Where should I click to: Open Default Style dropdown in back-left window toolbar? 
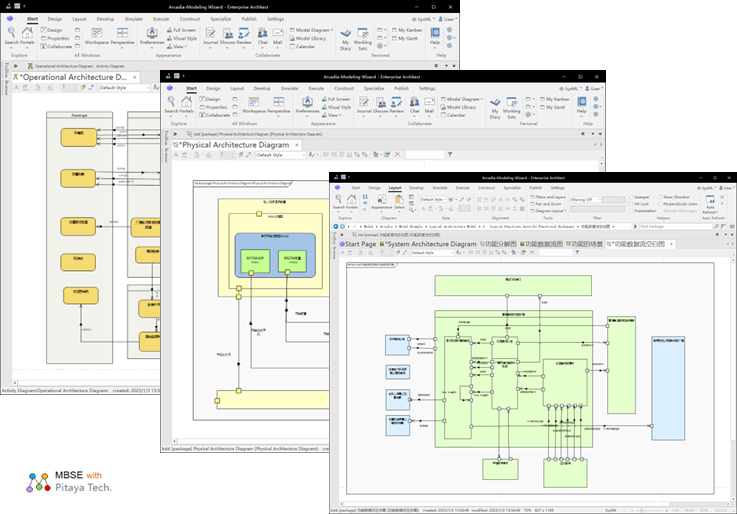tap(124, 88)
